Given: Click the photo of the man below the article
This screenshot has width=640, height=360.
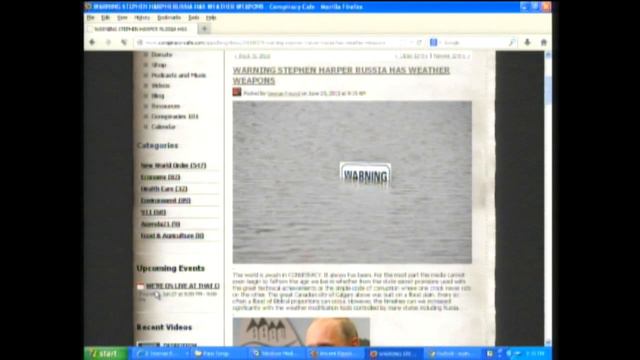Looking at the screenshot, I should [301, 332].
